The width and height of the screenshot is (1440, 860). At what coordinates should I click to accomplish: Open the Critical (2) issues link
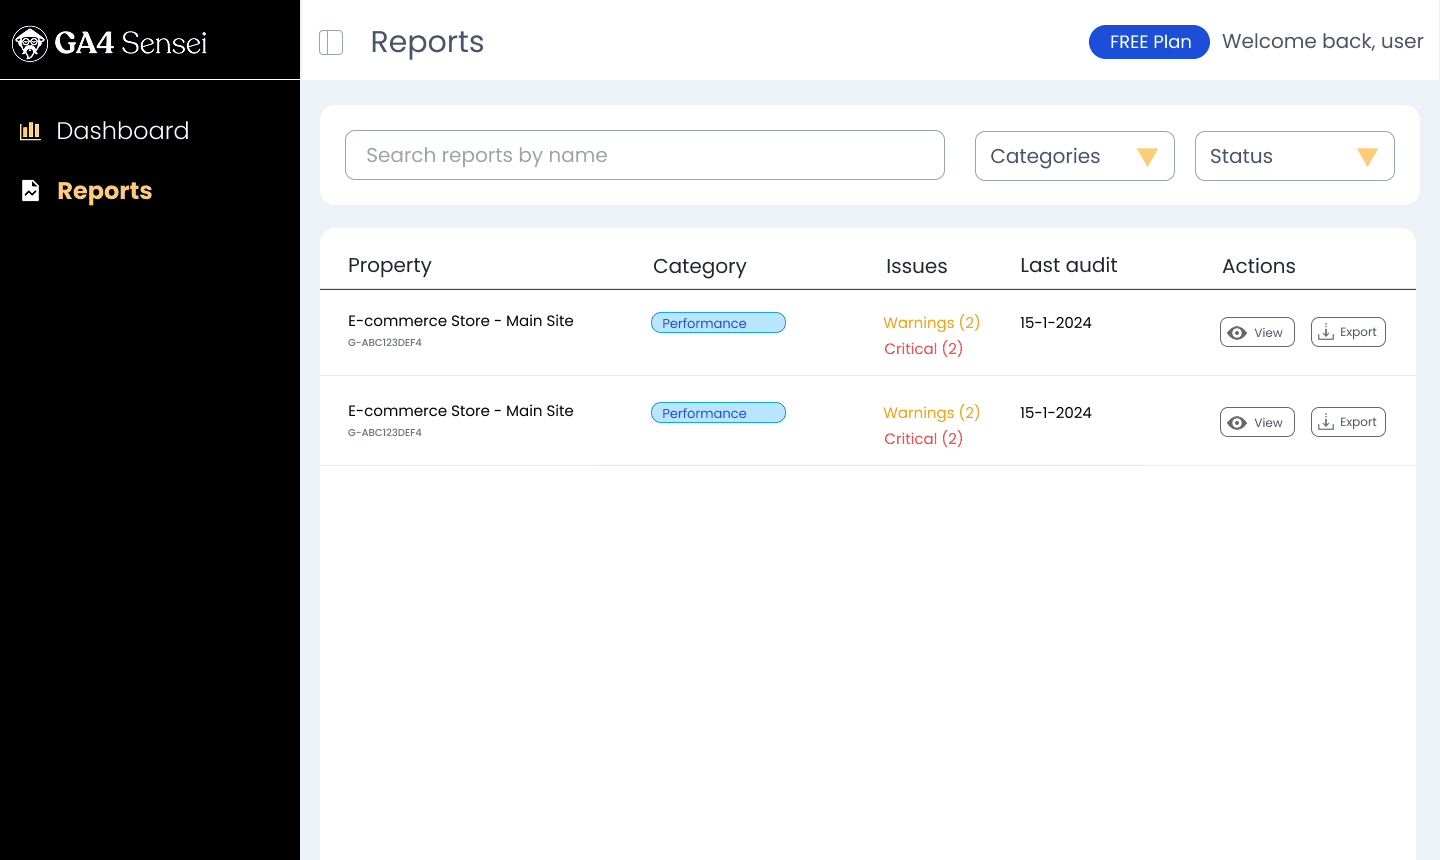coord(923,348)
